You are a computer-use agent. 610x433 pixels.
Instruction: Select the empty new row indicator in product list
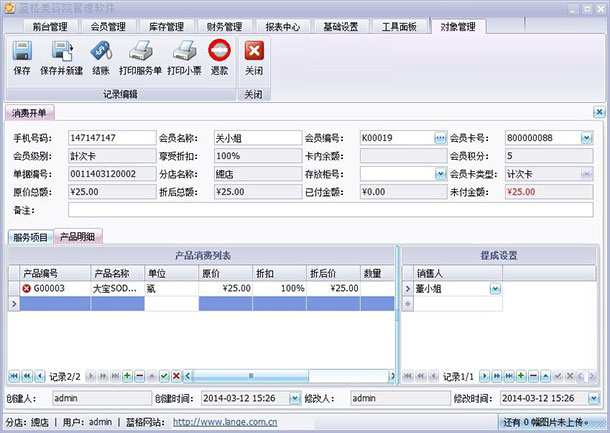point(14,303)
